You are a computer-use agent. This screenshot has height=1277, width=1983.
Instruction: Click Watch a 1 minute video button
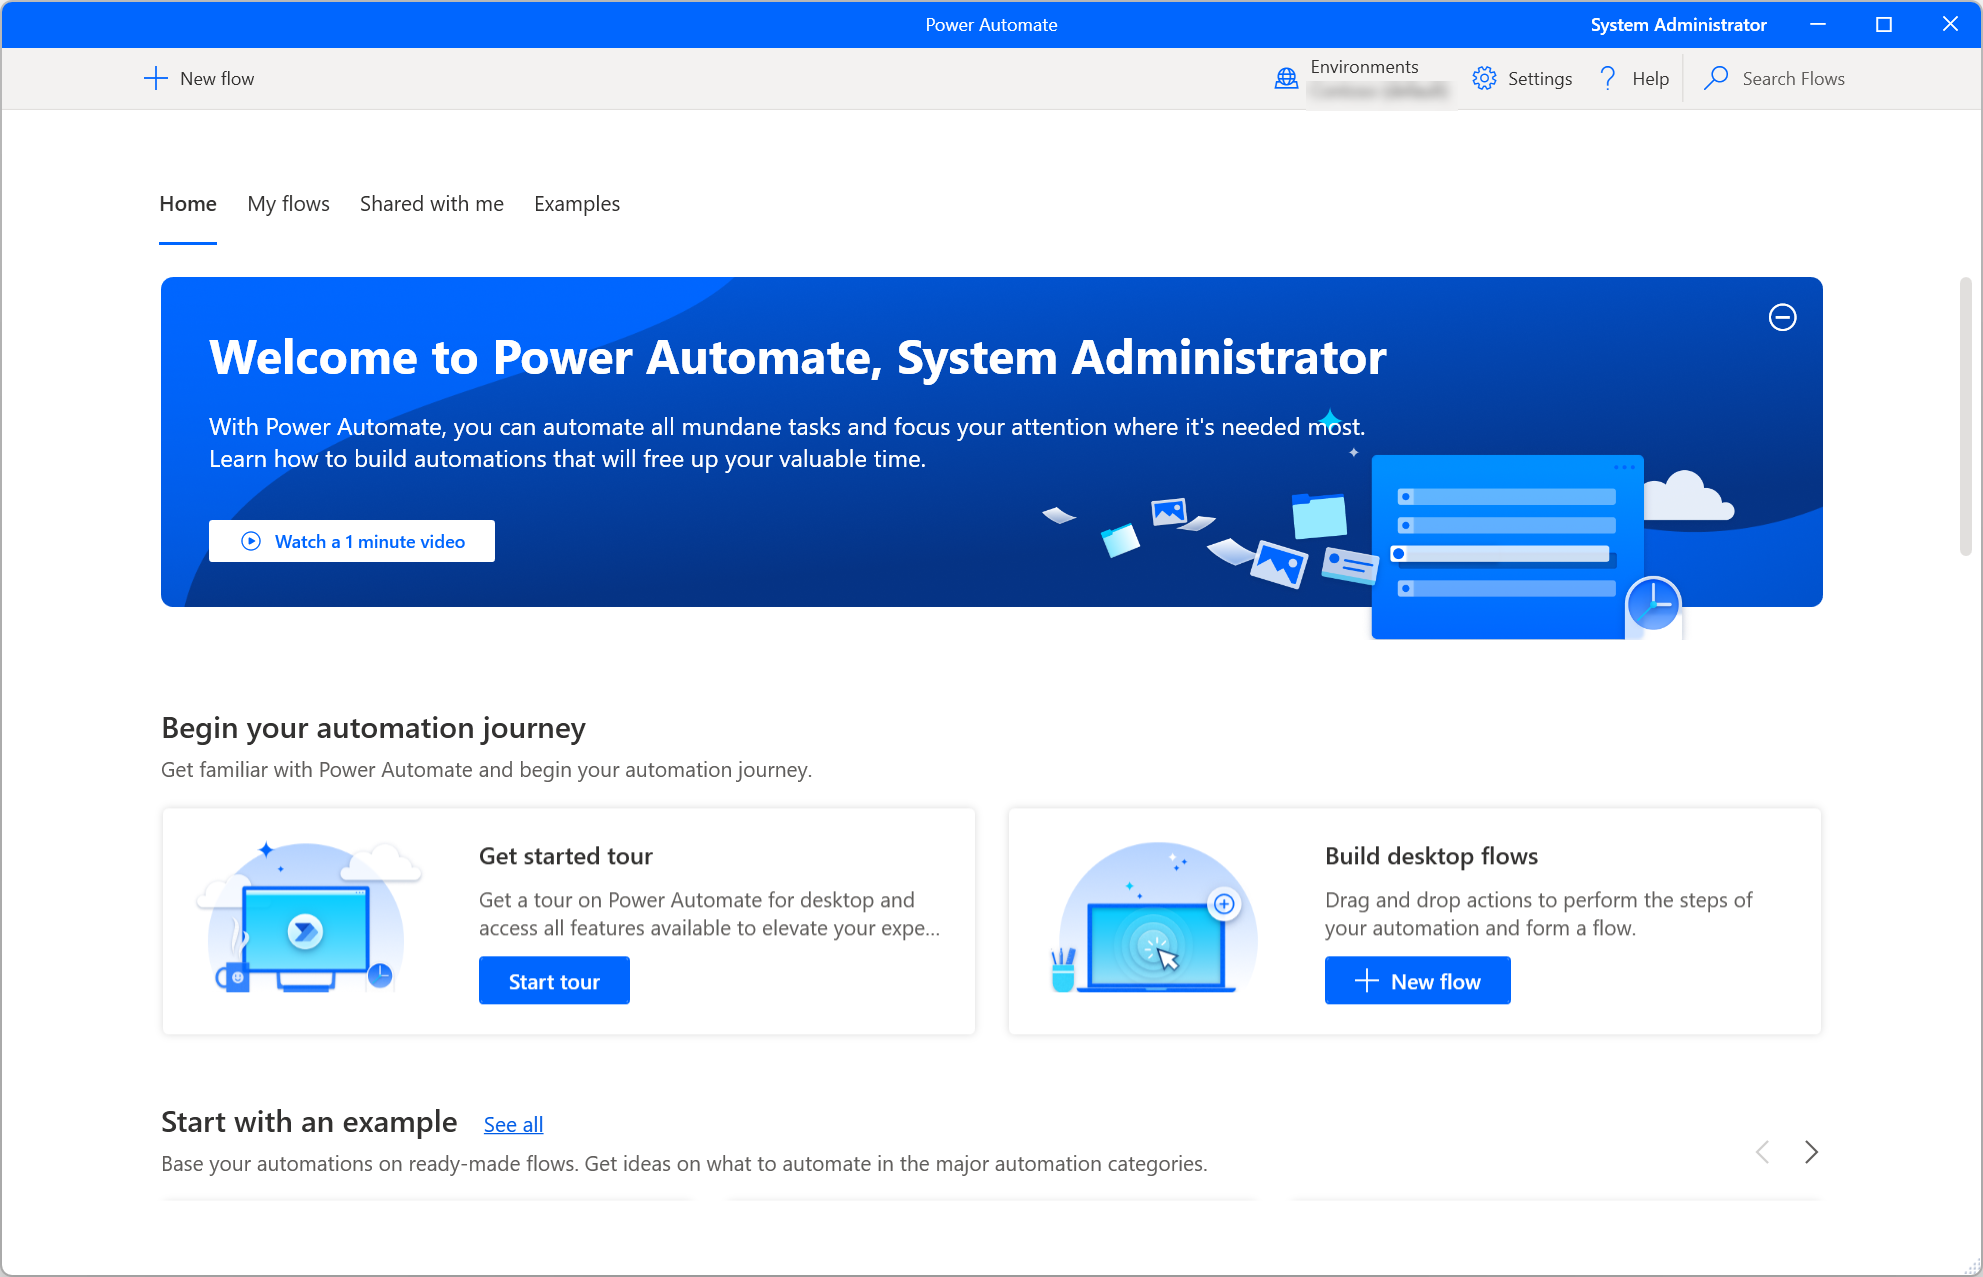(x=353, y=540)
